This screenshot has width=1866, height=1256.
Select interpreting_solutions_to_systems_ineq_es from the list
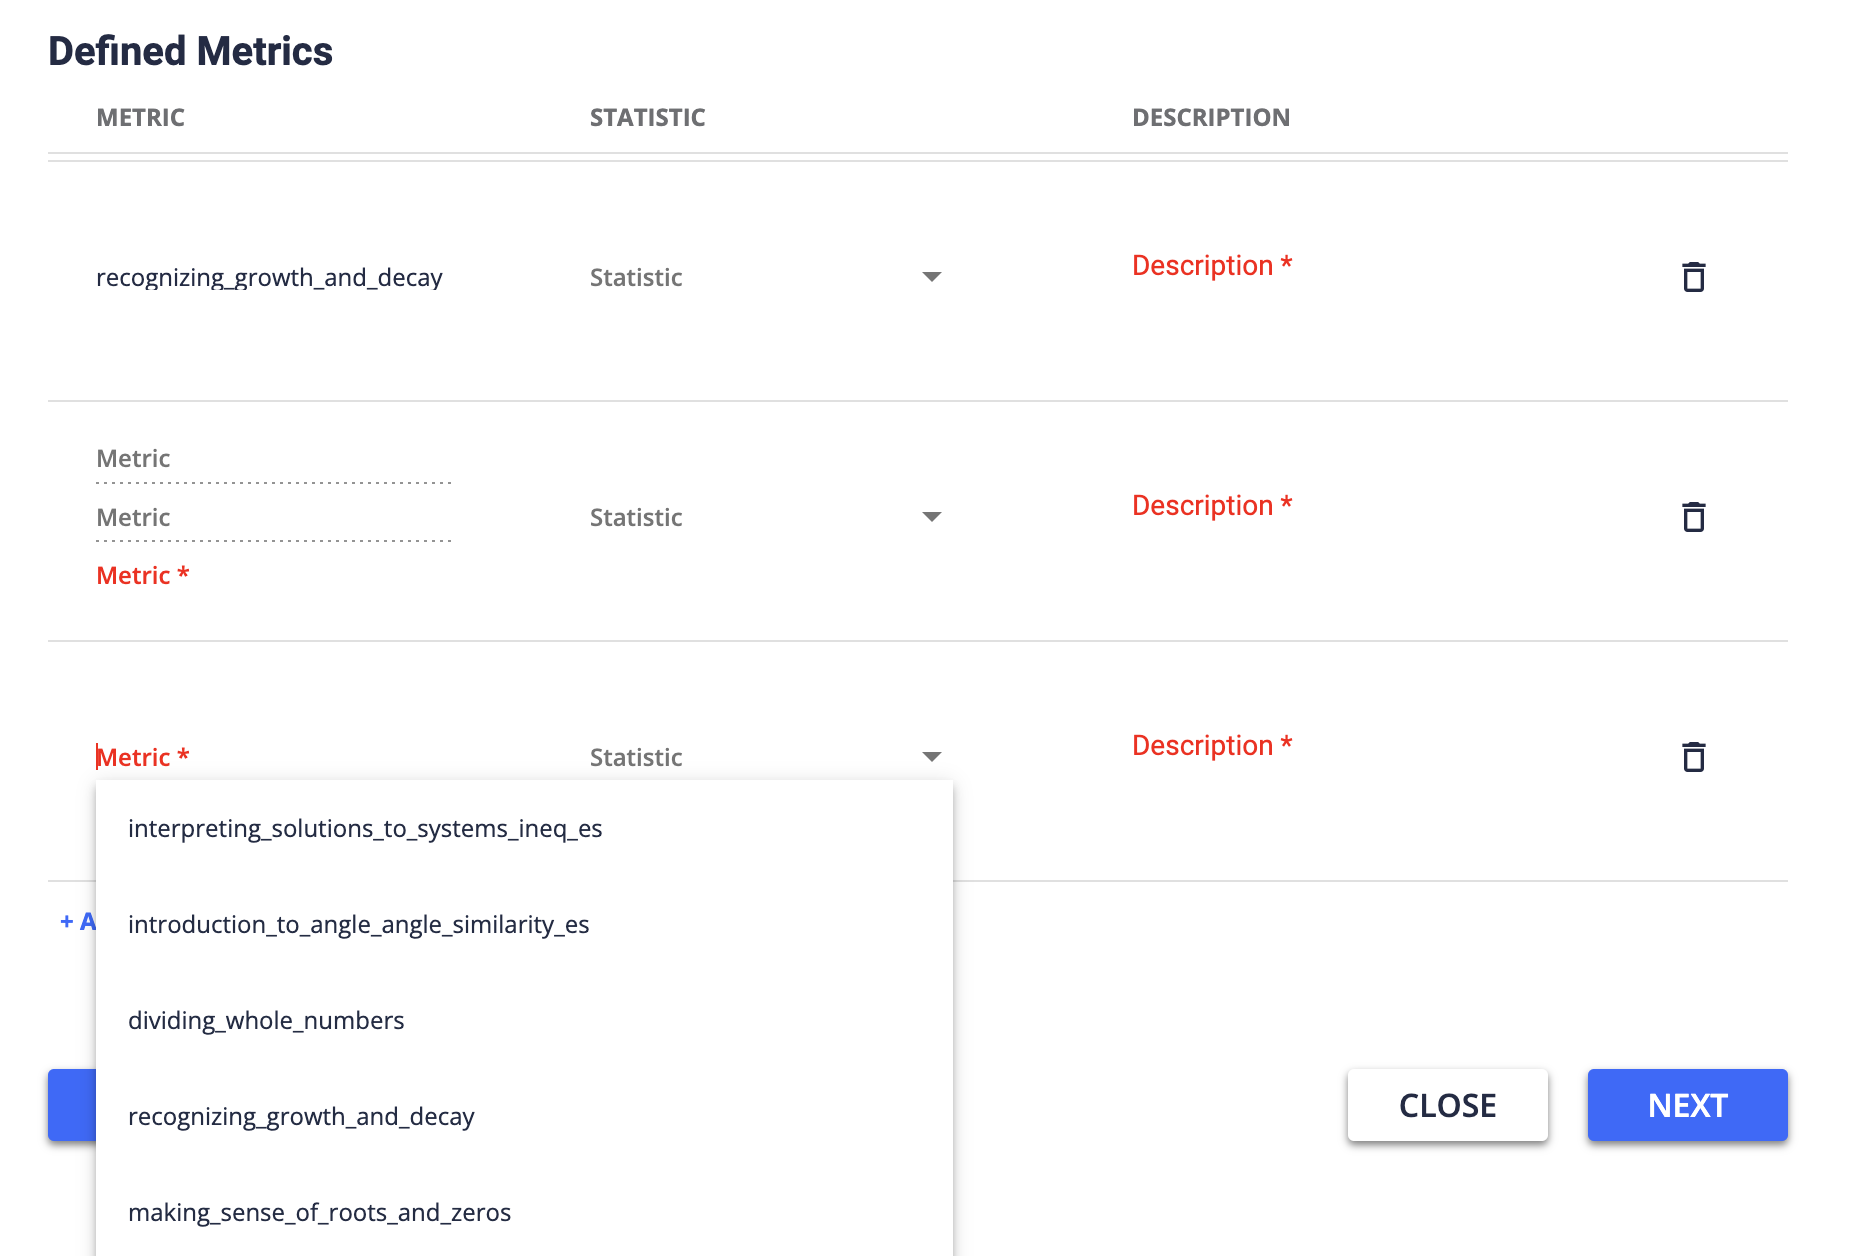click(x=365, y=828)
